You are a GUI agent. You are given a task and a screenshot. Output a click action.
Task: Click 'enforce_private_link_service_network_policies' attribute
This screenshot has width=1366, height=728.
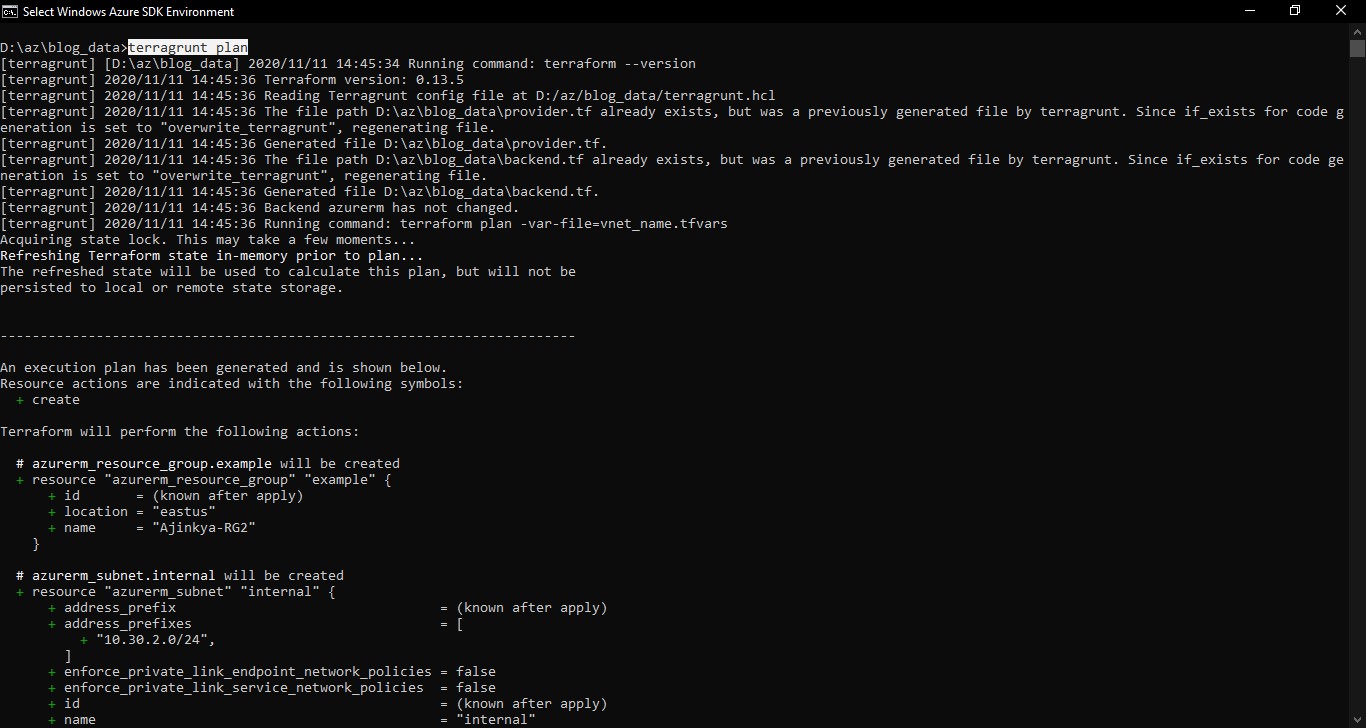pyautogui.click(x=244, y=688)
